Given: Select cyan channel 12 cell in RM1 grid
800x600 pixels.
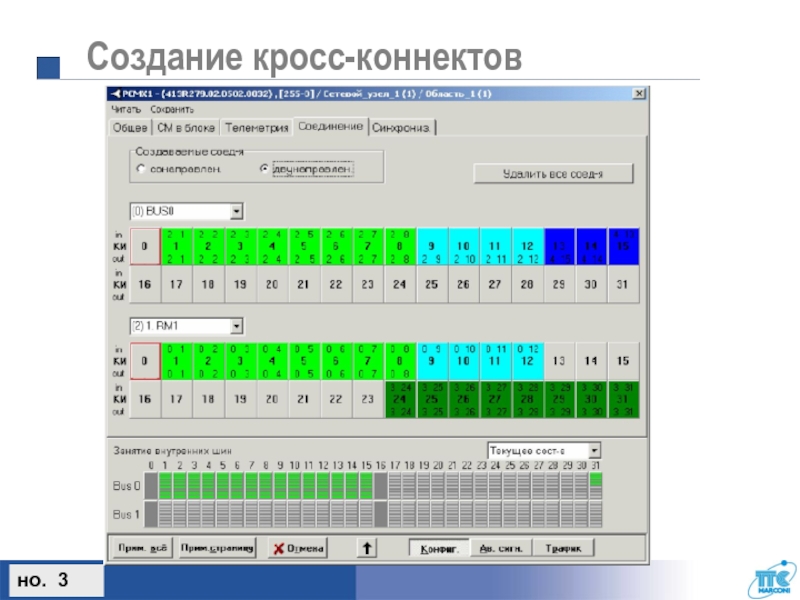Looking at the screenshot, I should coord(527,361).
